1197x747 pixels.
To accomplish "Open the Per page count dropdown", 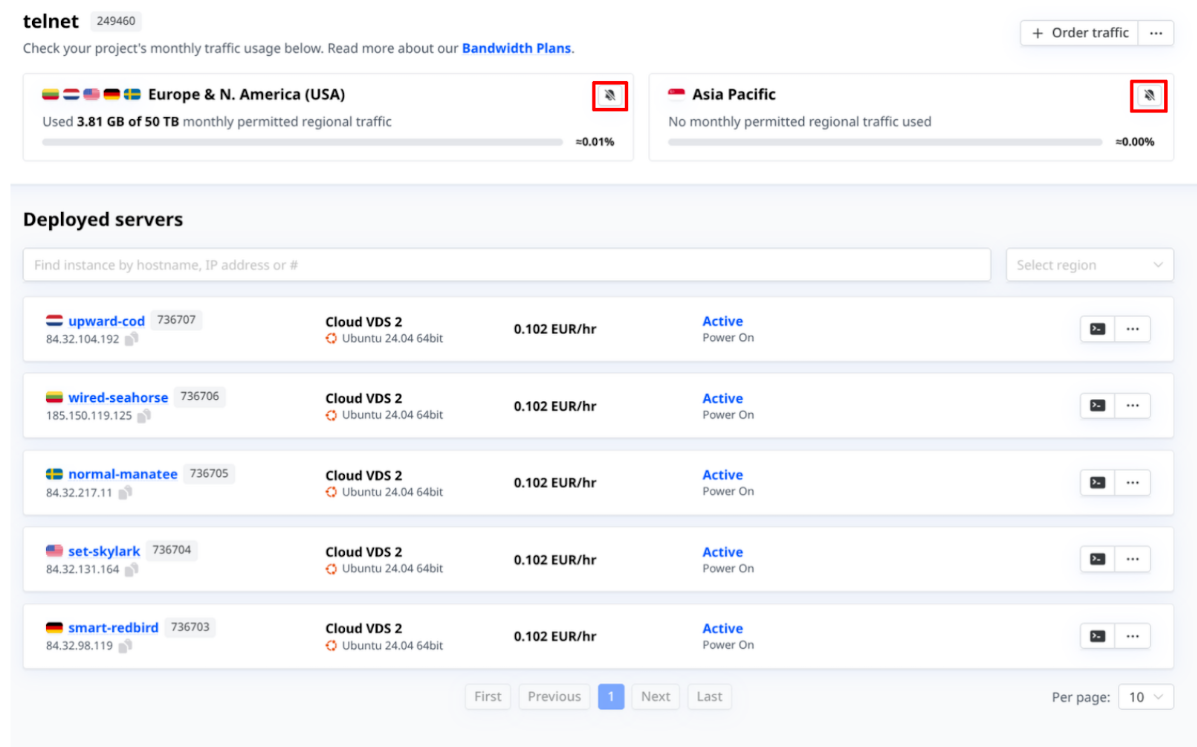I will click(1146, 697).
